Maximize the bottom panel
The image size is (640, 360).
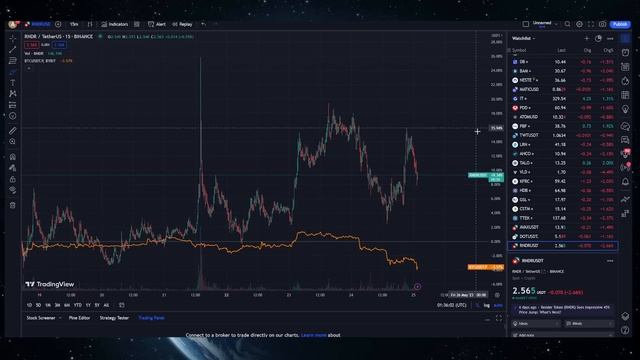(x=499, y=318)
